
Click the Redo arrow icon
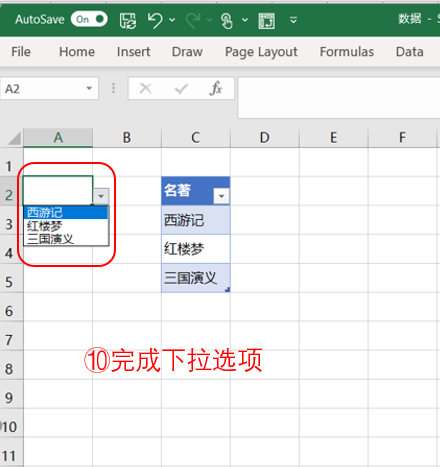pyautogui.click(x=193, y=20)
